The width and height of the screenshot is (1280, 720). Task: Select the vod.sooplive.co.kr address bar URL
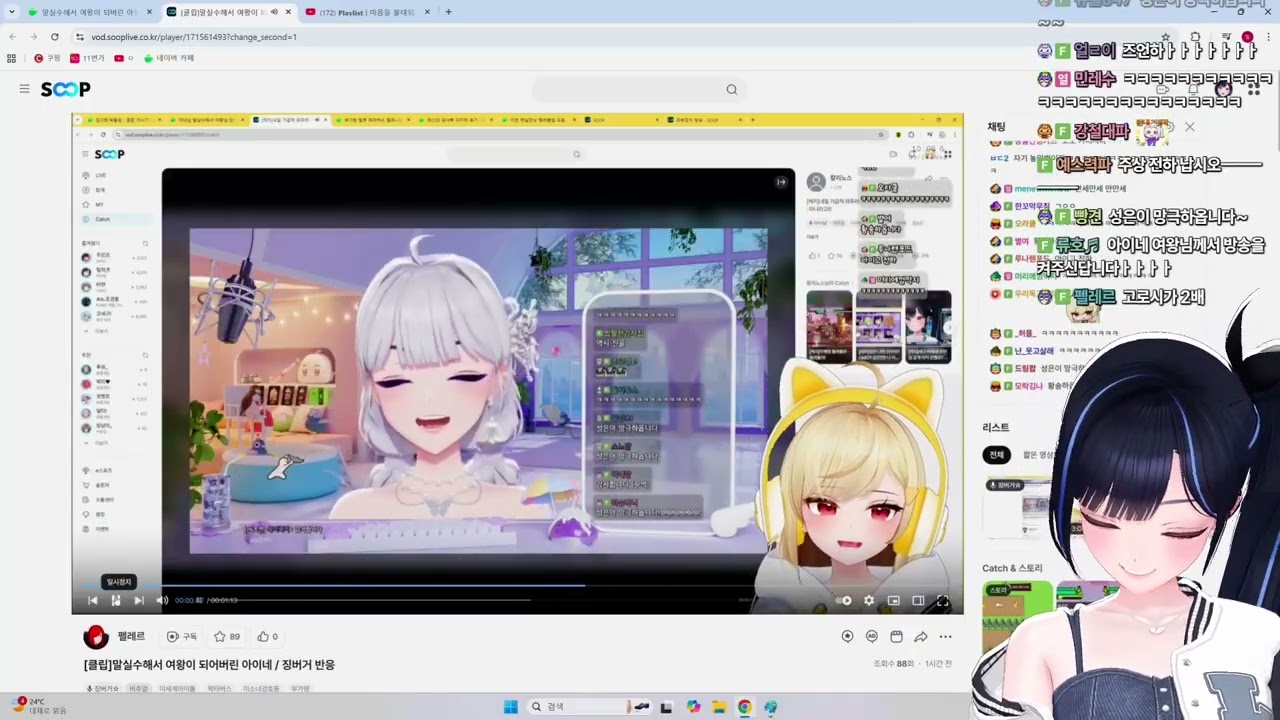pyautogui.click(x=194, y=37)
